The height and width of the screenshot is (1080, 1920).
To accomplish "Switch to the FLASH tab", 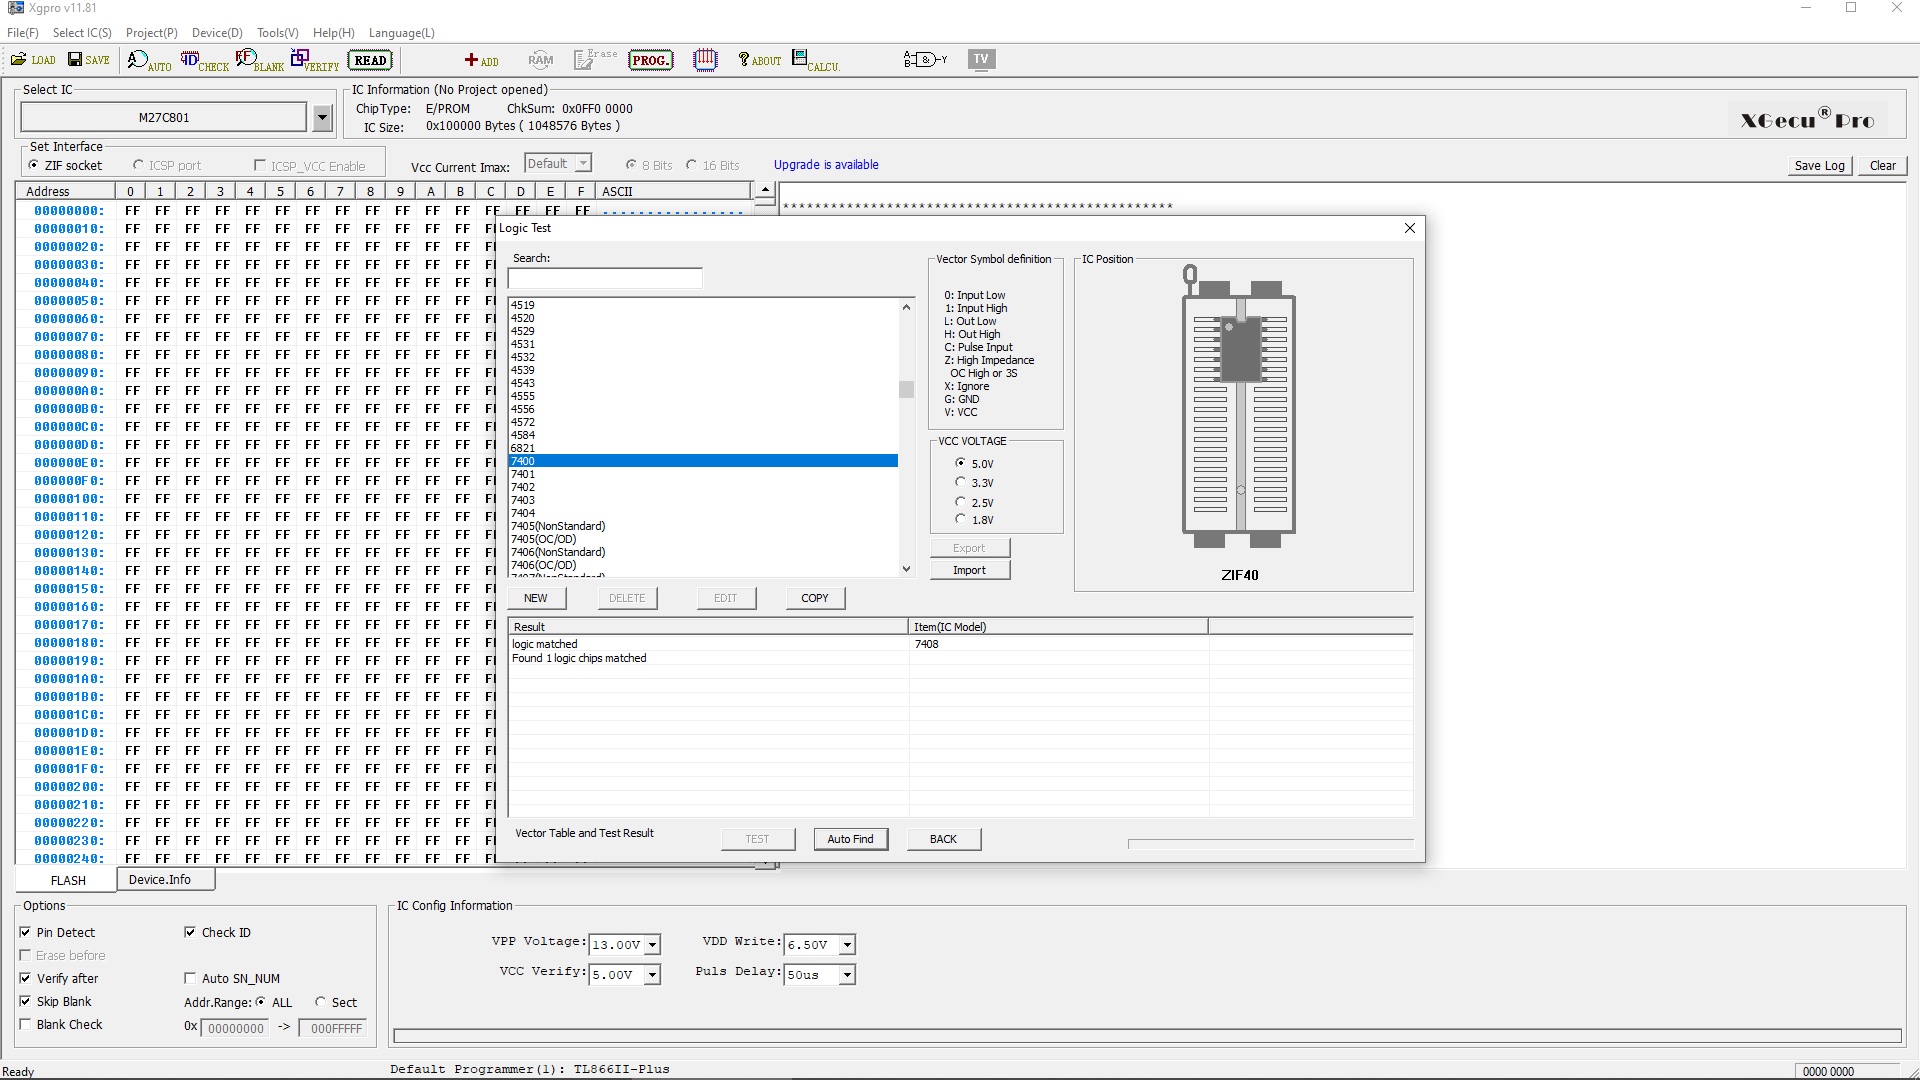I will (68, 881).
